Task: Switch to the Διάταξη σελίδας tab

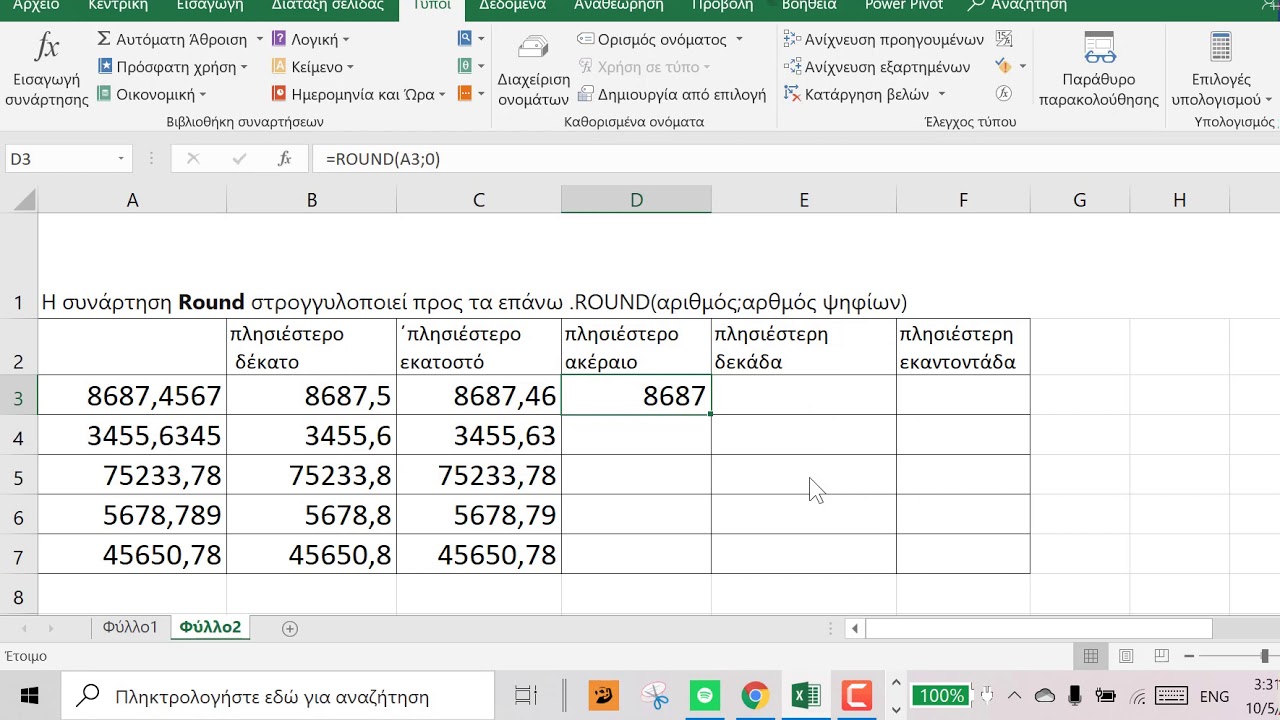Action: 328,5
